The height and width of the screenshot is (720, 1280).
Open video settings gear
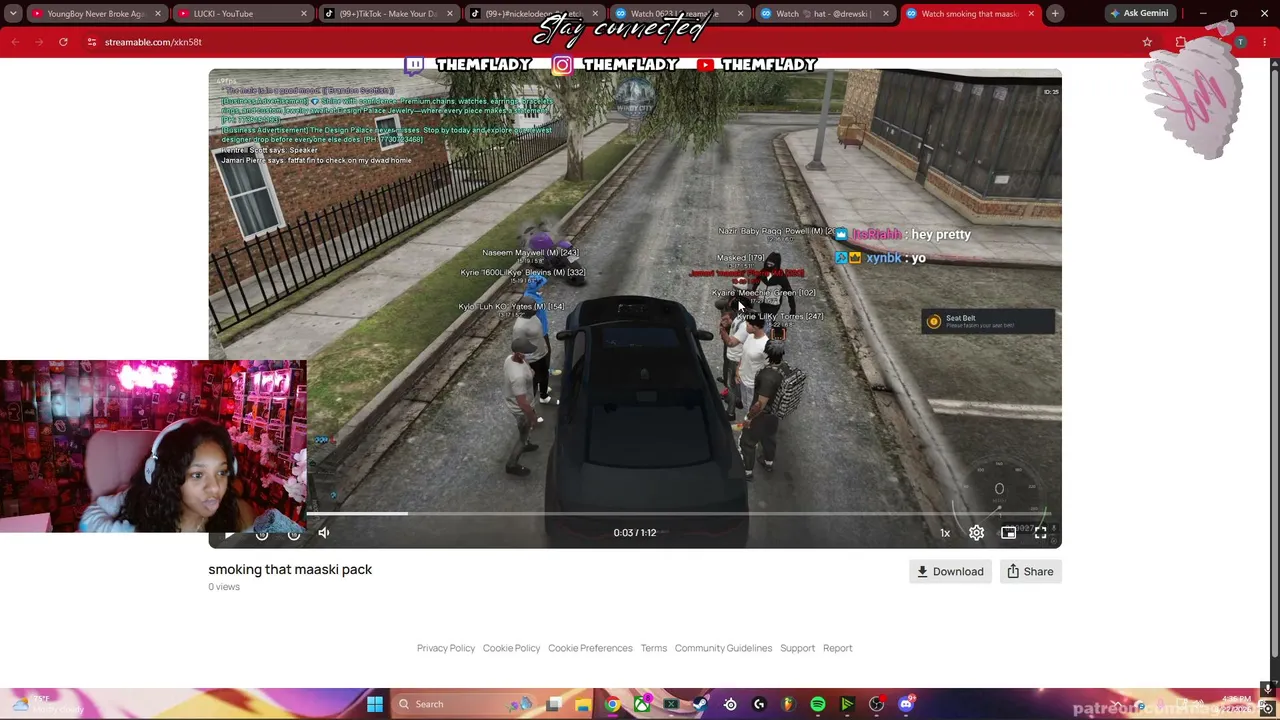[x=976, y=533]
